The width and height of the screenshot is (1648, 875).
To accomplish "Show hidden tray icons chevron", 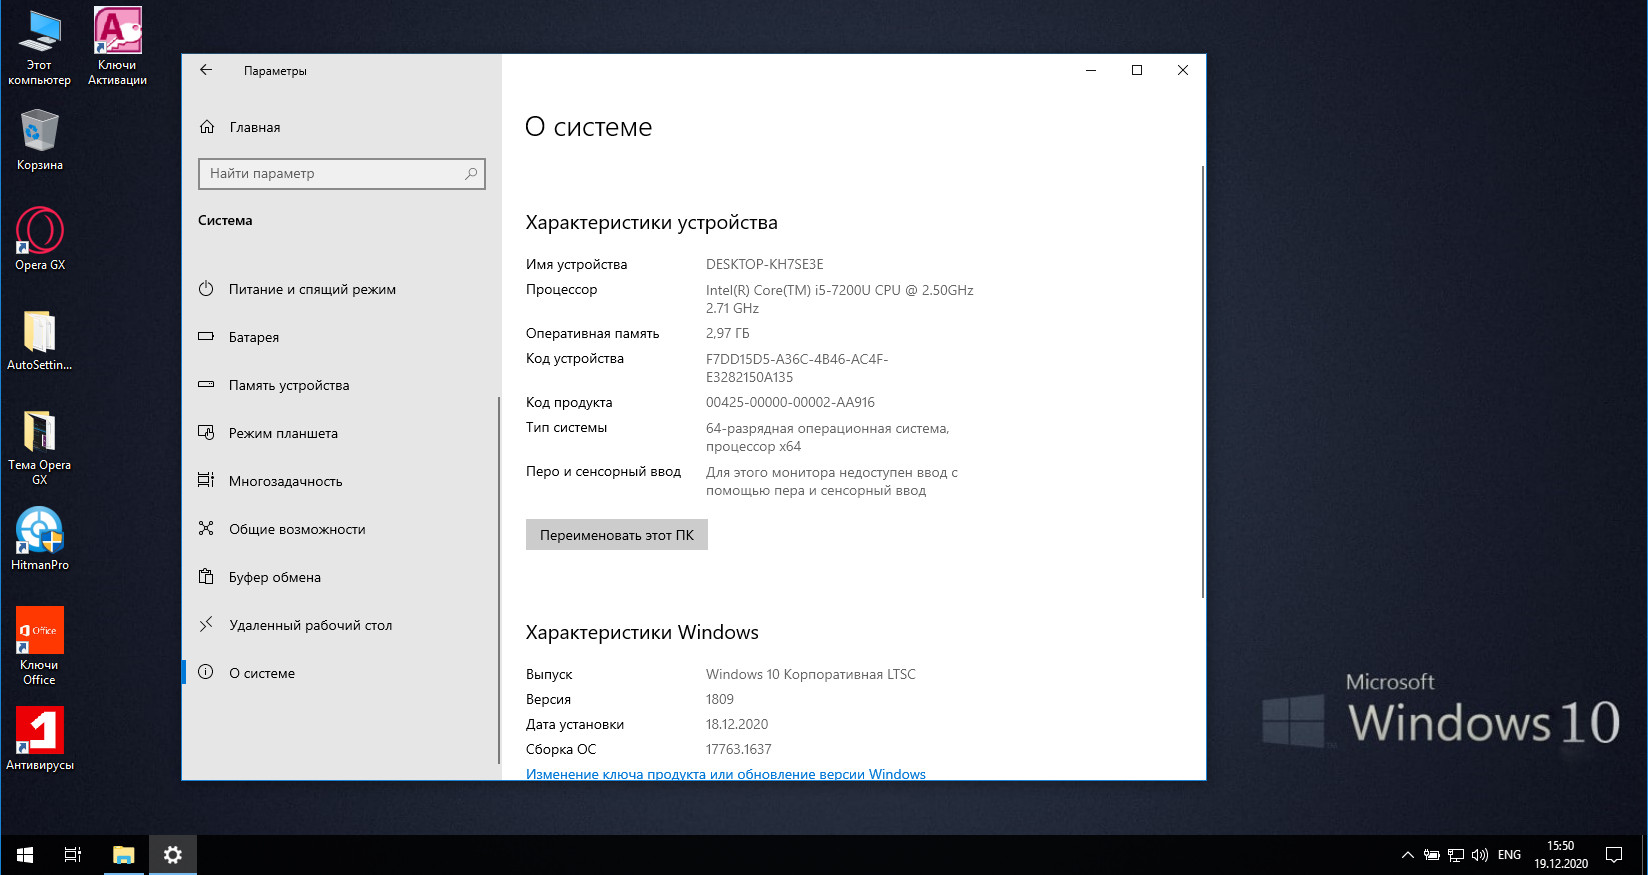I will (1407, 855).
